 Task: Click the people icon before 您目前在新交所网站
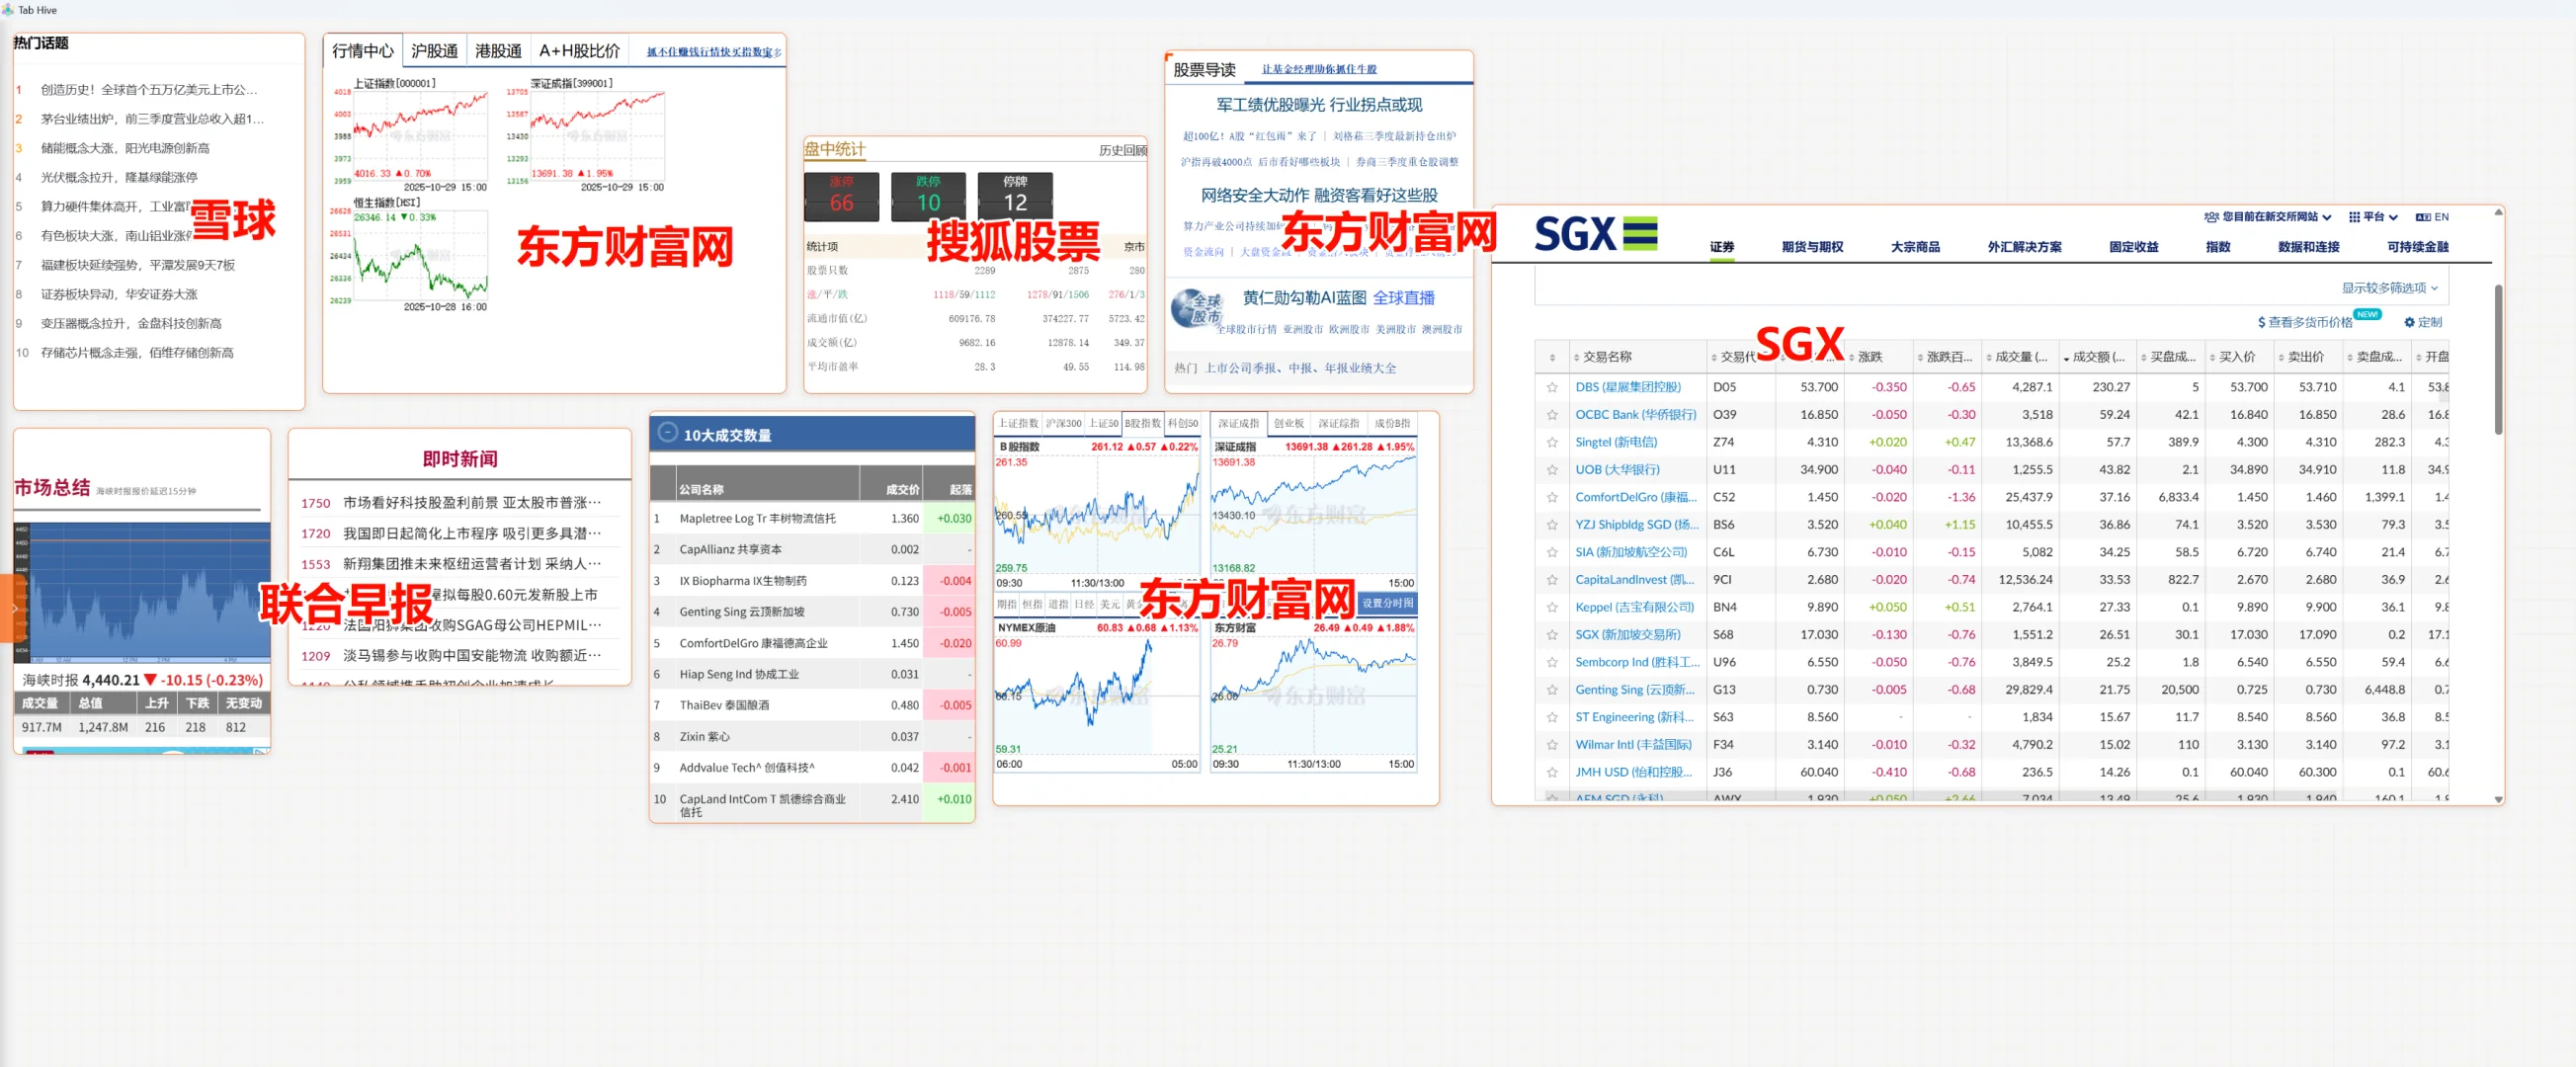[2212, 217]
